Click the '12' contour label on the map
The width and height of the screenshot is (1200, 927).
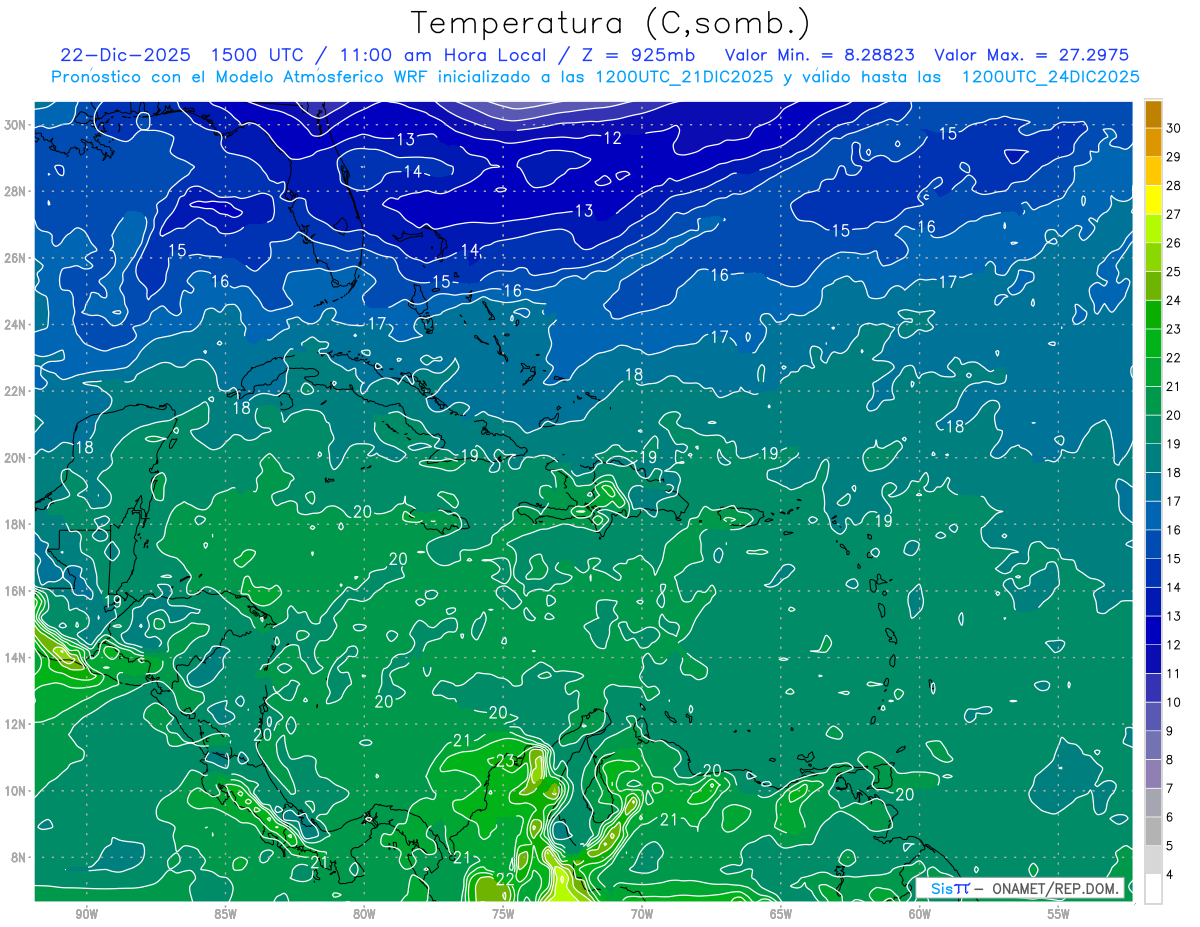[612, 138]
